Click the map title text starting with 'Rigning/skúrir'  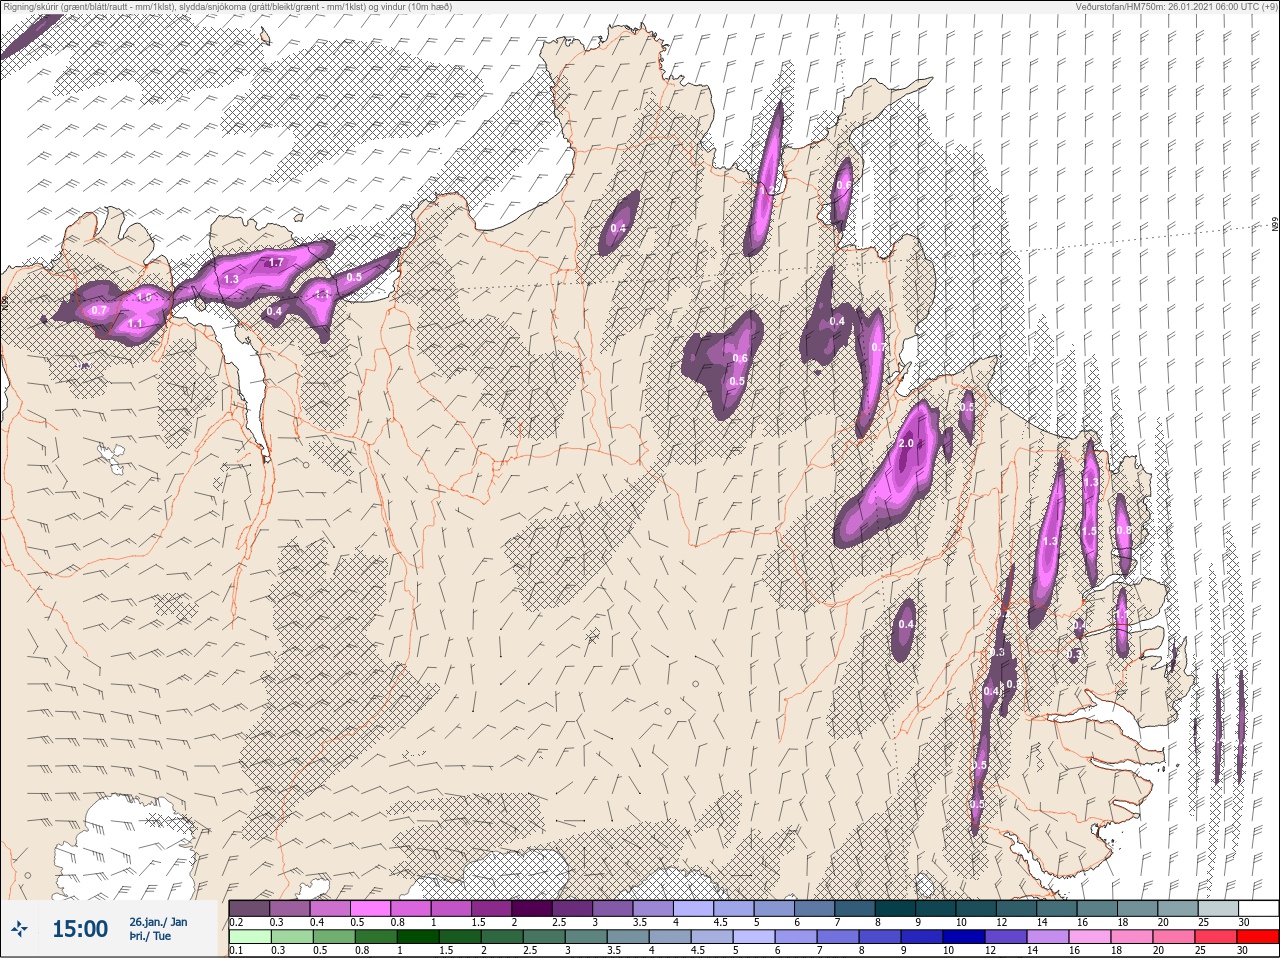[x=226, y=6]
